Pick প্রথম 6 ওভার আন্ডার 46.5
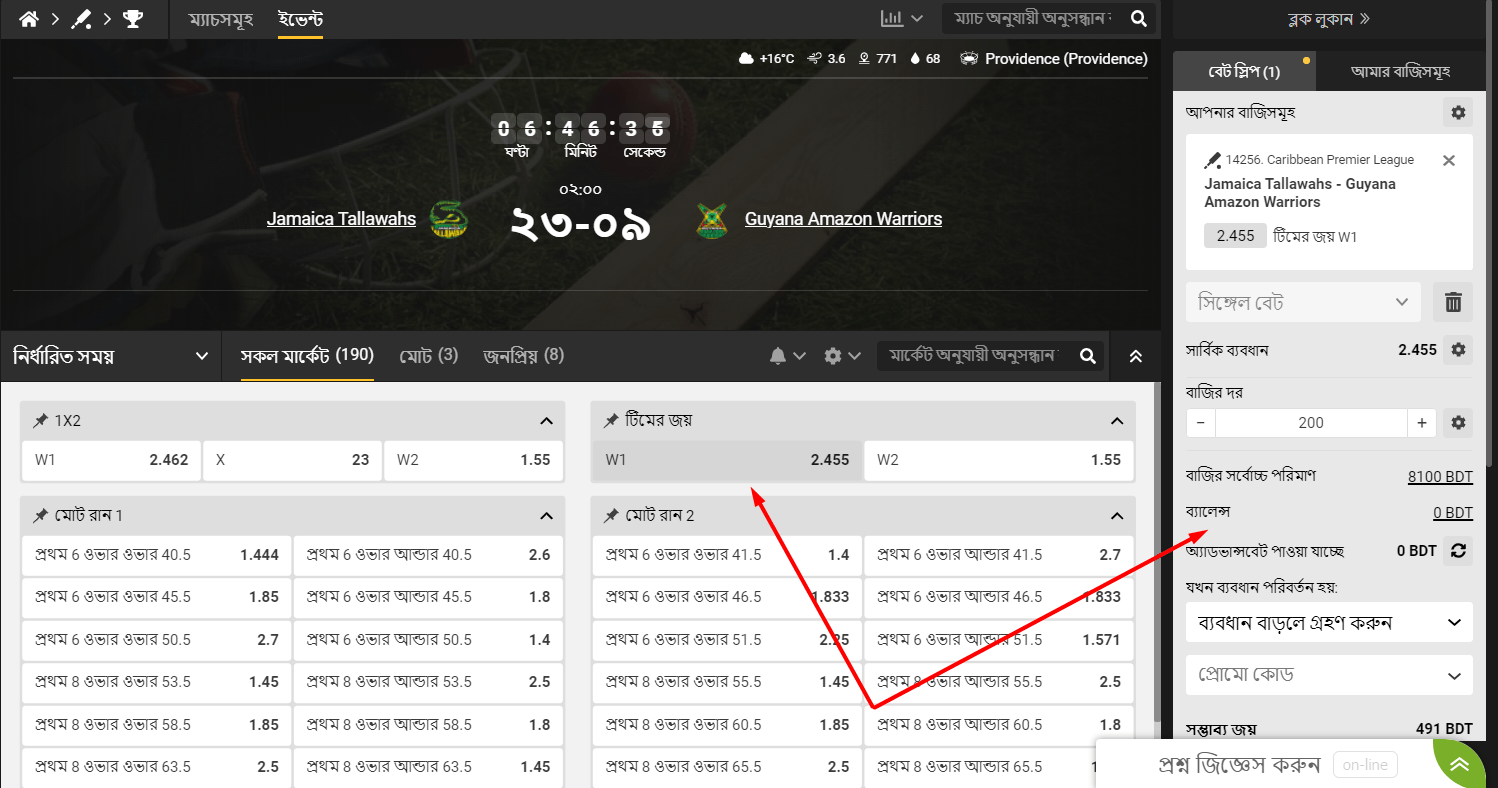 point(999,597)
